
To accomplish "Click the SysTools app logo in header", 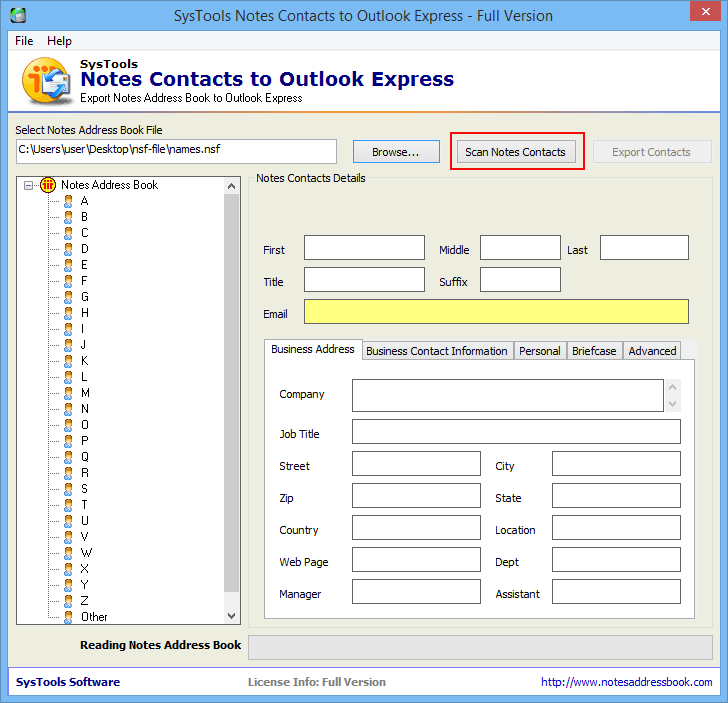I will click(46, 81).
